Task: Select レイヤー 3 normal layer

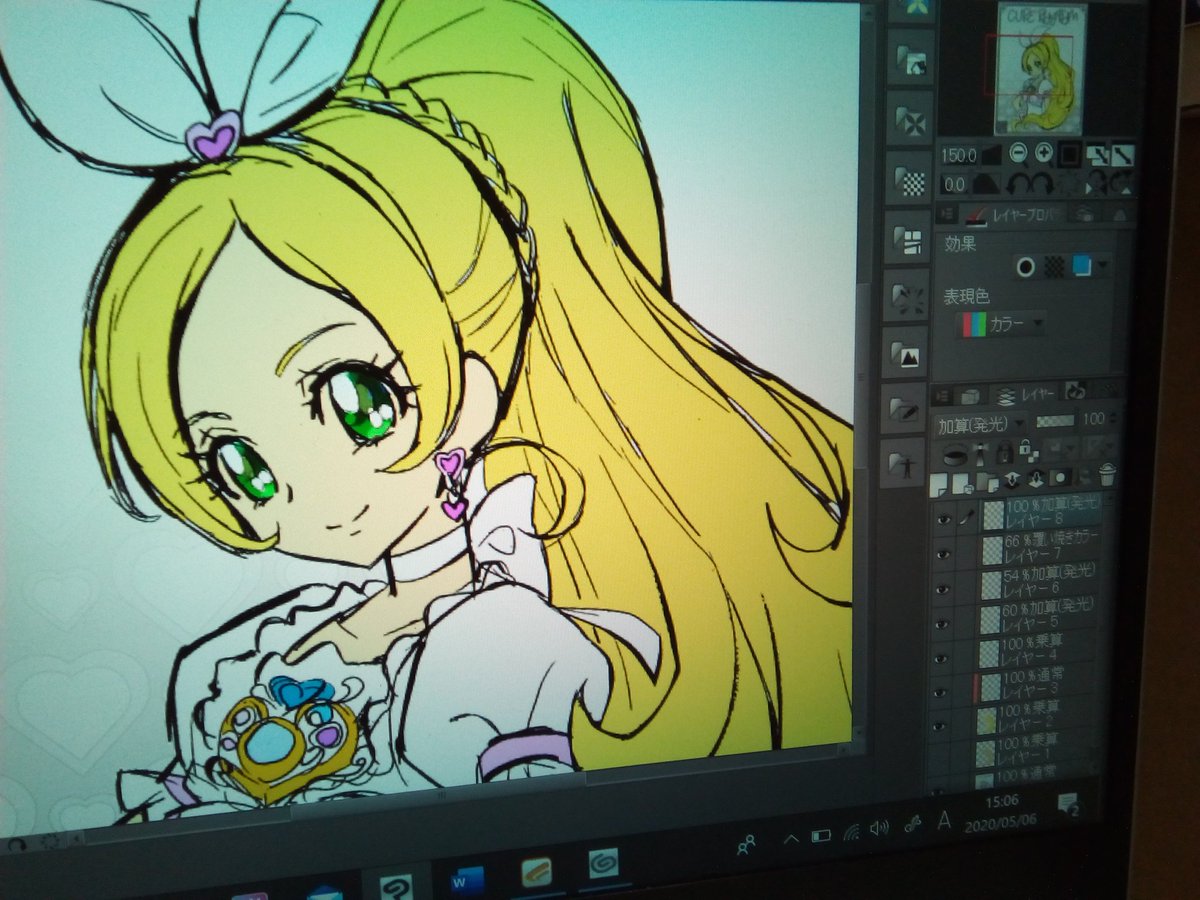Action: point(1035,686)
